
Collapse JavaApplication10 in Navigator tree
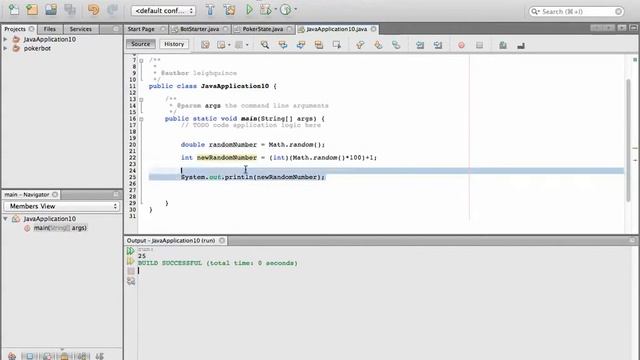point(5,219)
